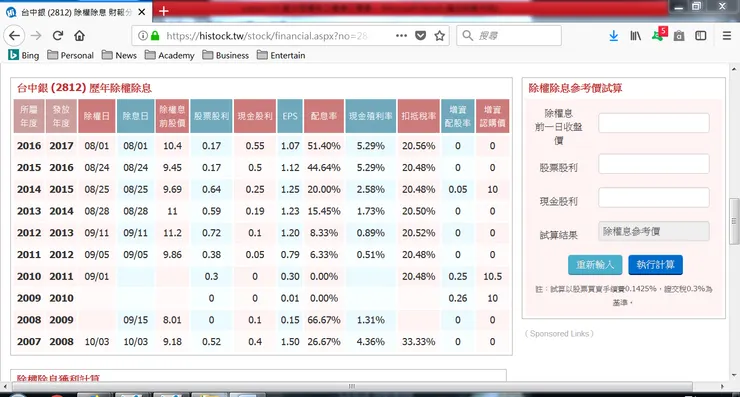Select the 10.5 subscription price cell

[492, 276]
